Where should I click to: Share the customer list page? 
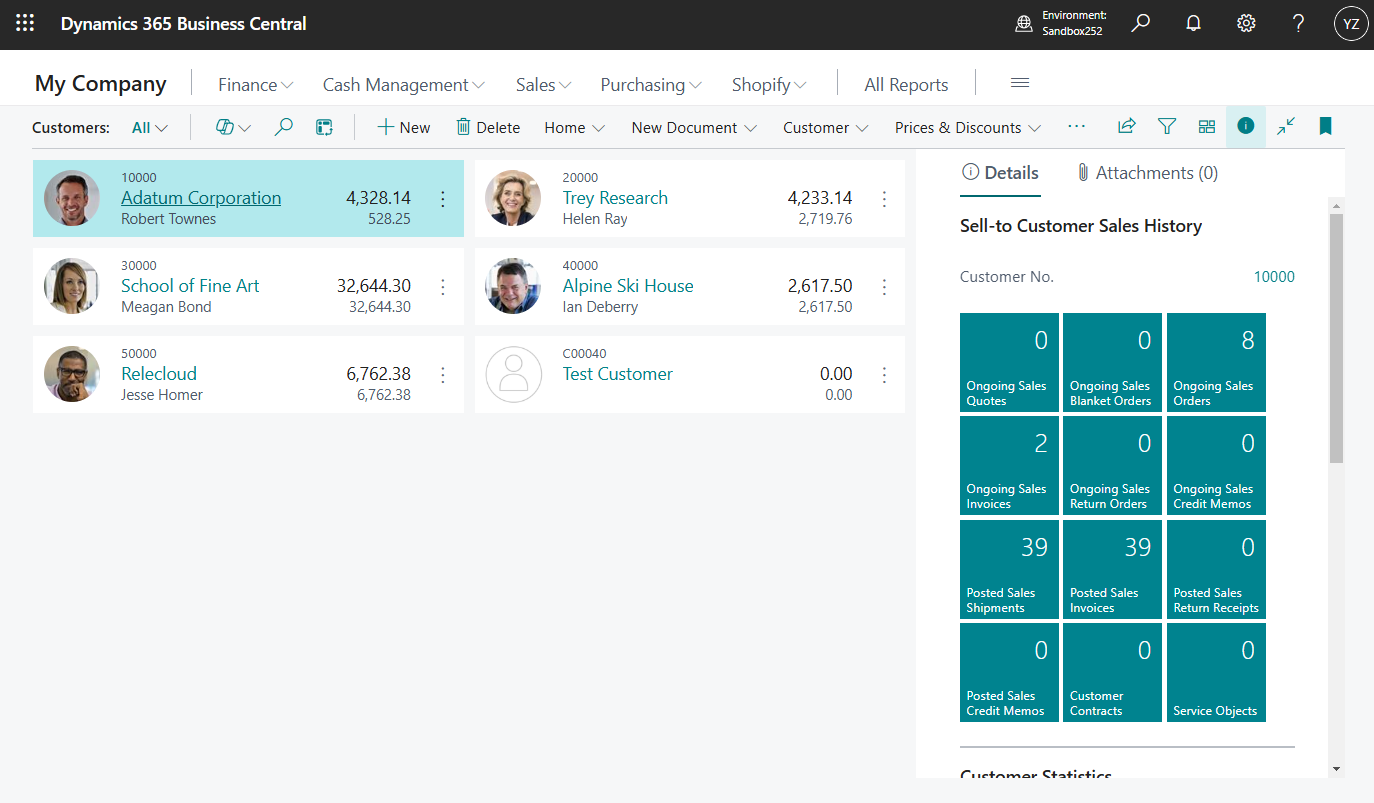[x=1126, y=127]
